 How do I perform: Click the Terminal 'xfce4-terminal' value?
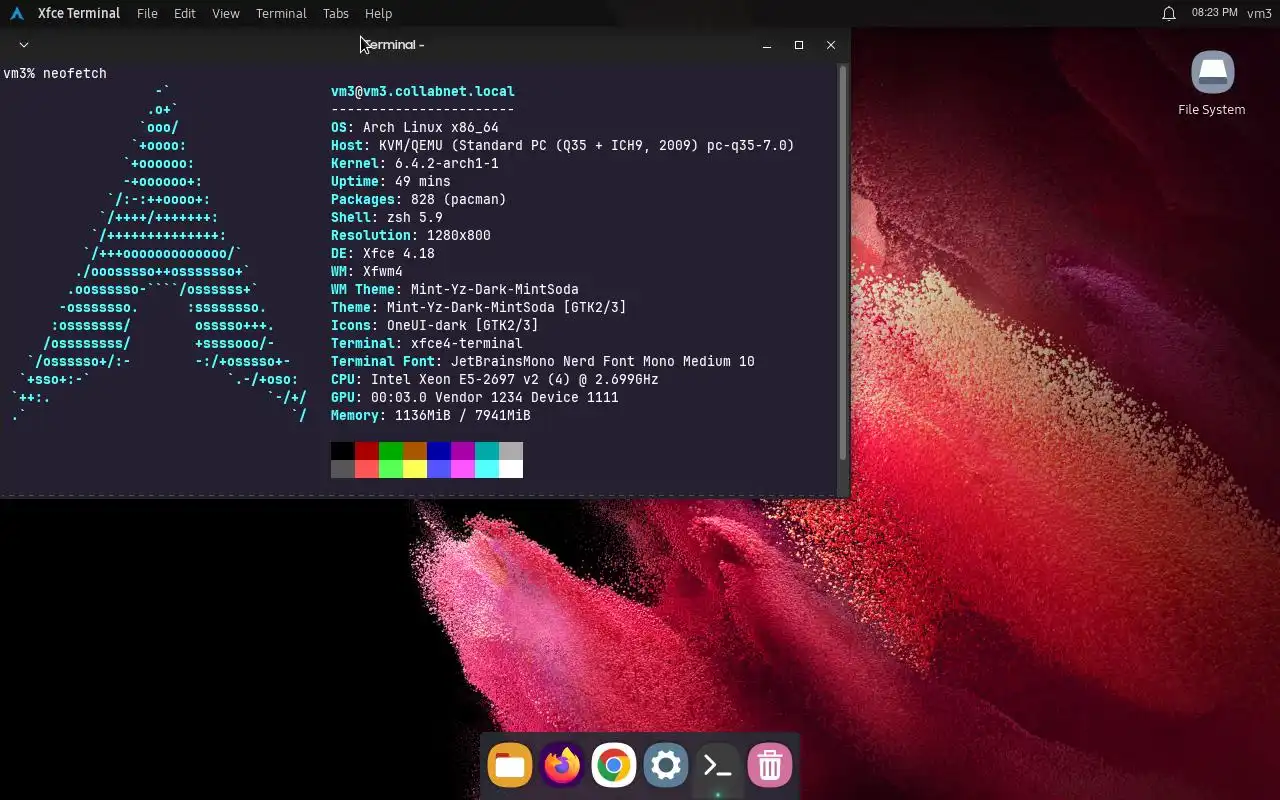(x=467, y=343)
